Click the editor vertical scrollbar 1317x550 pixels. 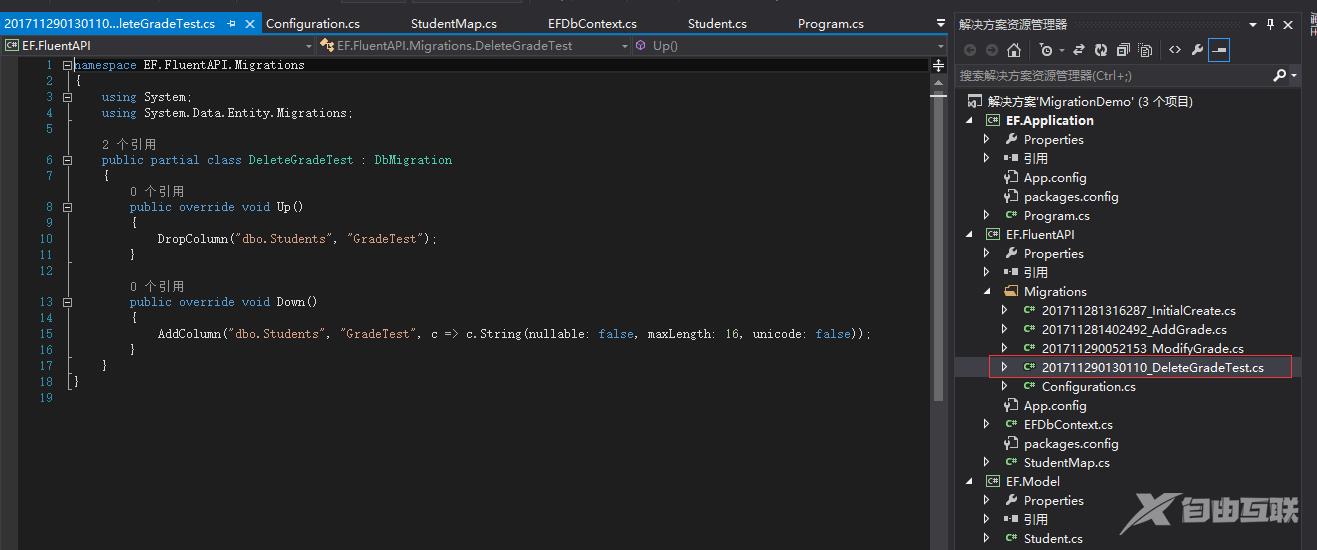[938, 250]
